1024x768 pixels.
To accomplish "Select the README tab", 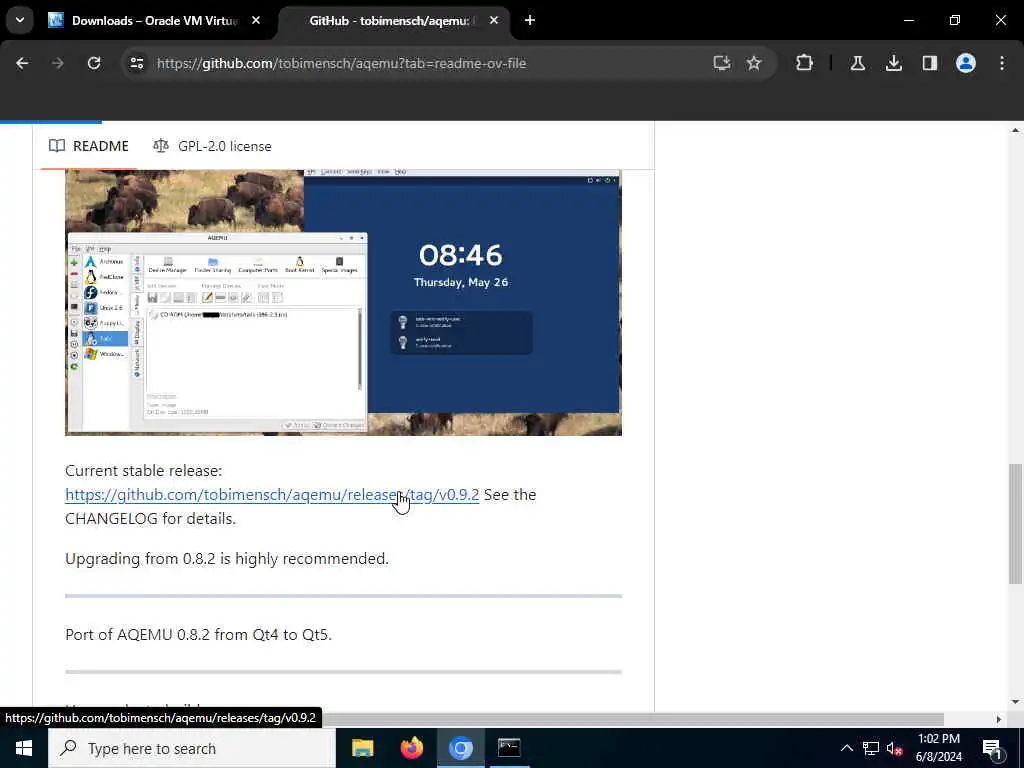I will coord(89,146).
